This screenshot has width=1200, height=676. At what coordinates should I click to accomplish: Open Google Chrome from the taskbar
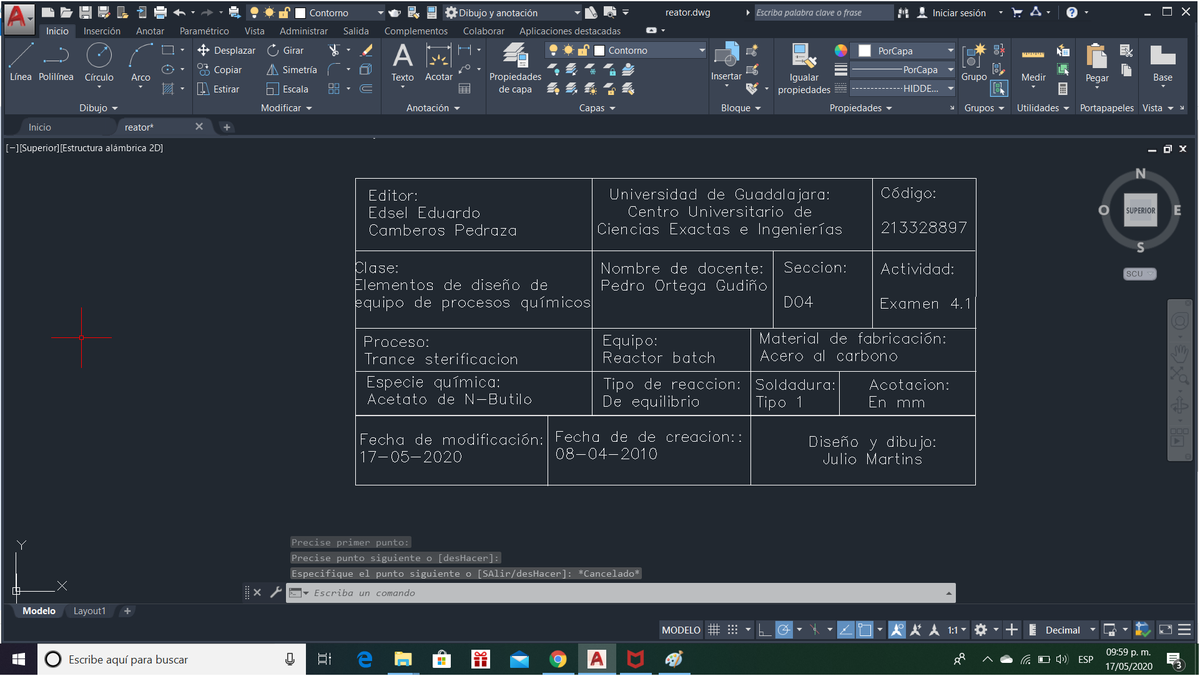(x=558, y=659)
